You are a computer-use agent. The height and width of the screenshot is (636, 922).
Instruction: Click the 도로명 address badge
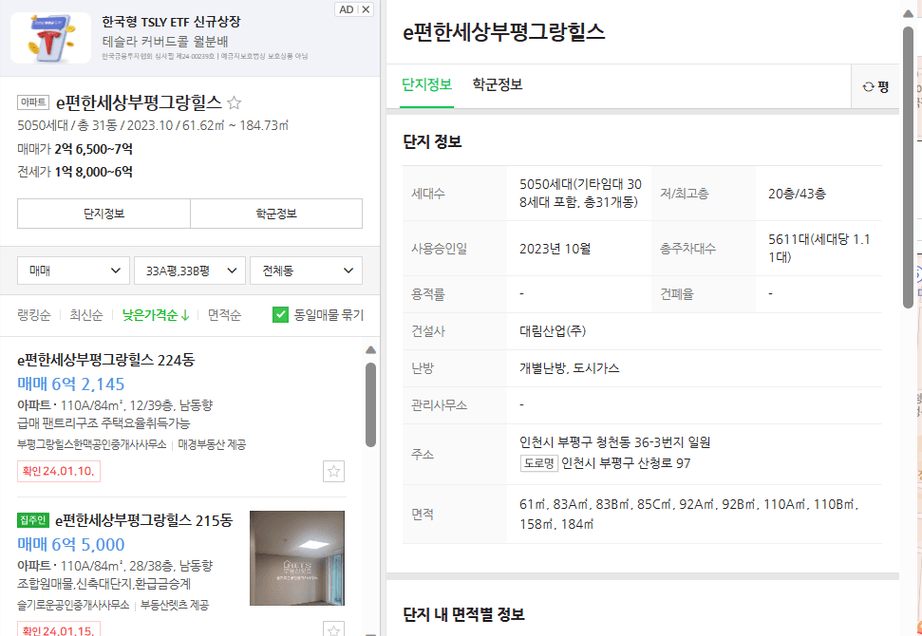point(539,463)
